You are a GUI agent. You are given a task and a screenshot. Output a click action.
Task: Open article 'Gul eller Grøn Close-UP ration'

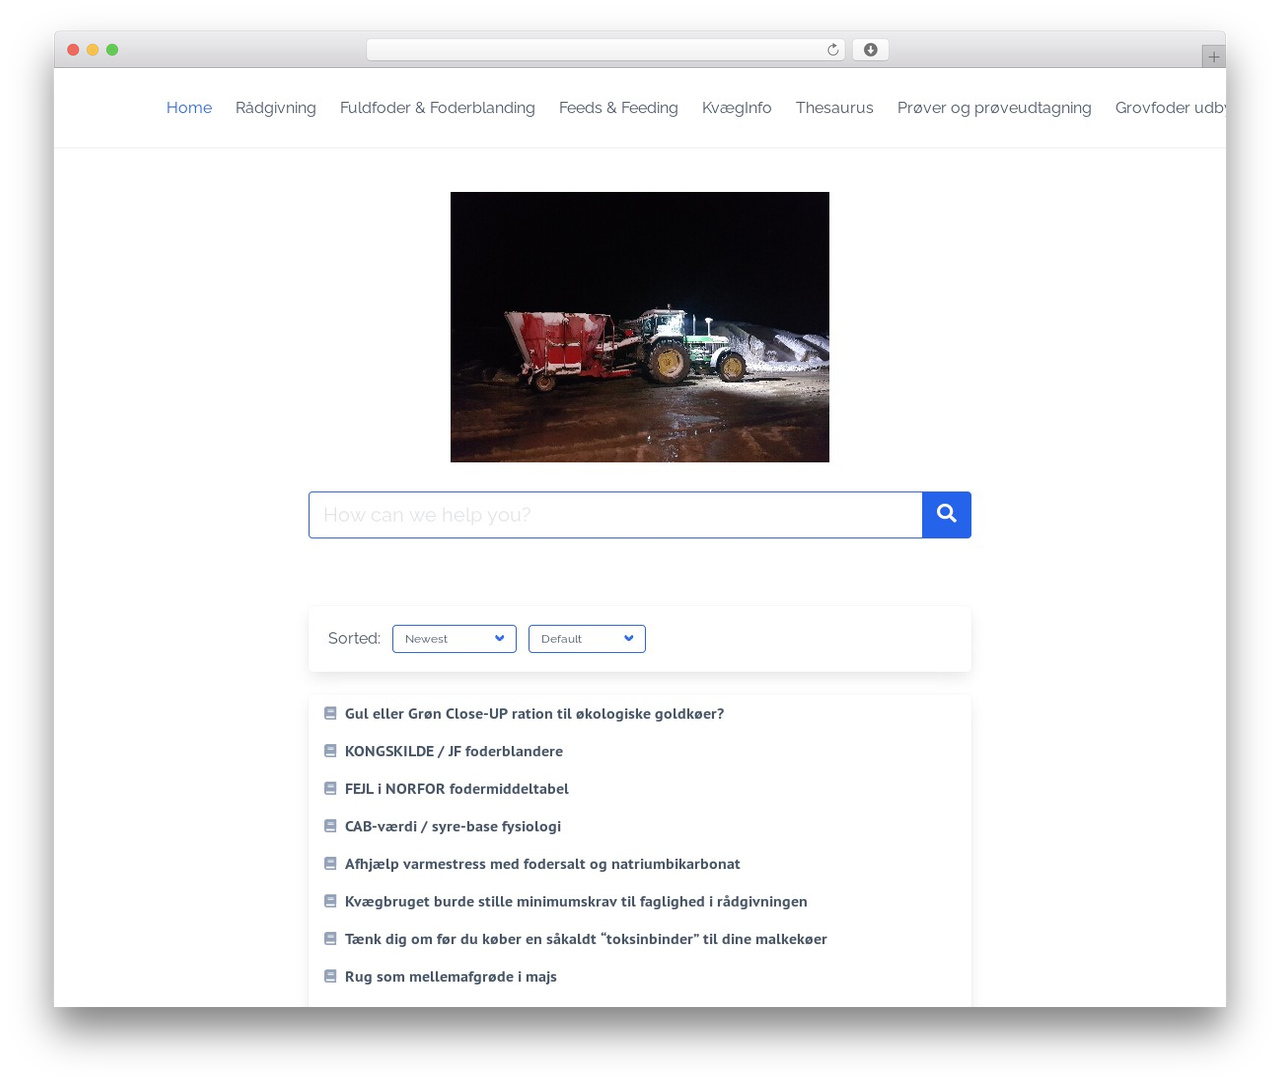tap(534, 714)
